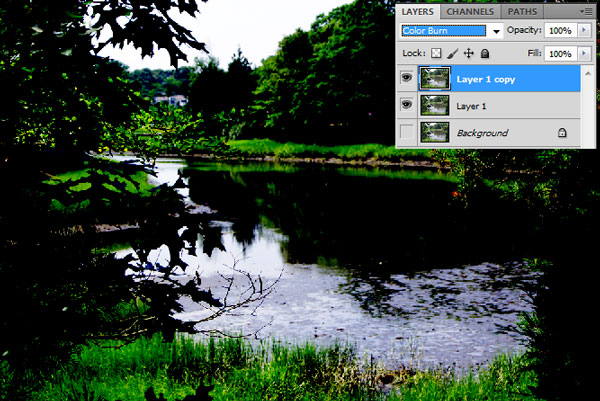Viewport: 600px width, 401px height.
Task: Toggle Lock transparent pixels
Action: [436, 53]
